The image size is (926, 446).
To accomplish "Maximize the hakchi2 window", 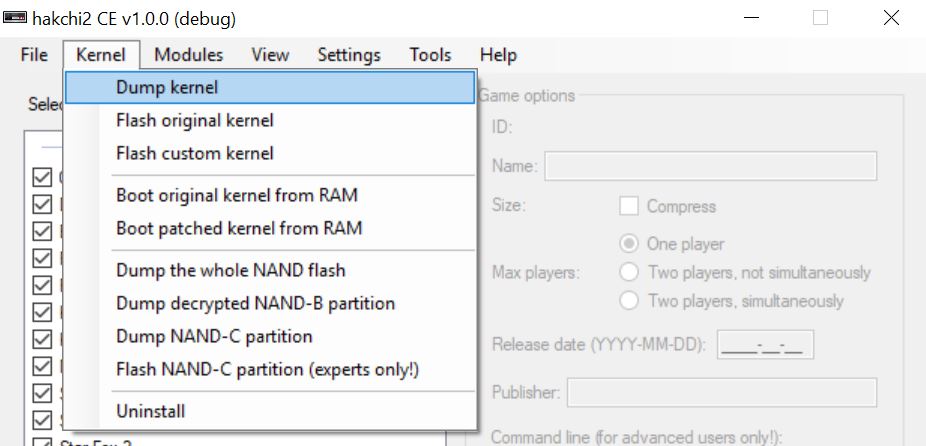I will coord(820,18).
